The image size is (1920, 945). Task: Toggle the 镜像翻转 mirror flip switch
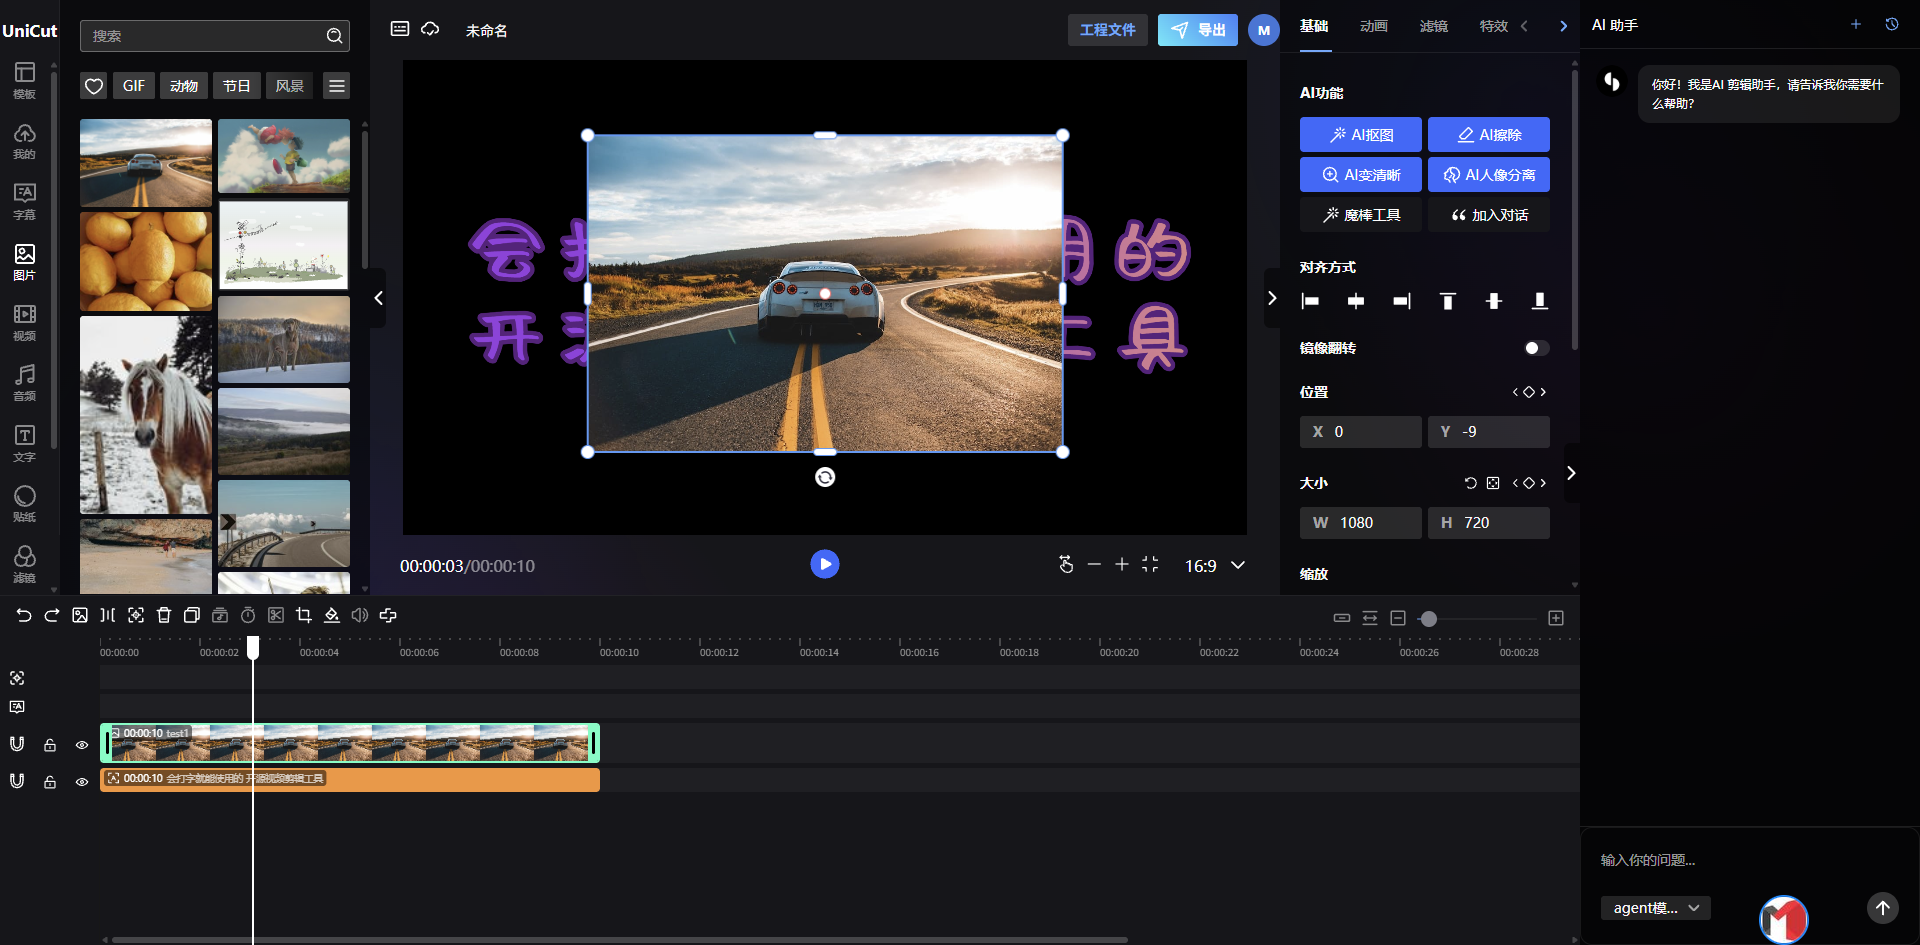click(1536, 348)
